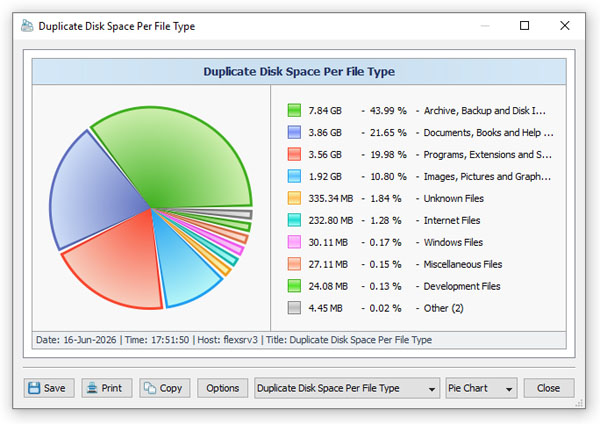
Task: Click the 'Development Files' legend label
Action: (x=462, y=286)
